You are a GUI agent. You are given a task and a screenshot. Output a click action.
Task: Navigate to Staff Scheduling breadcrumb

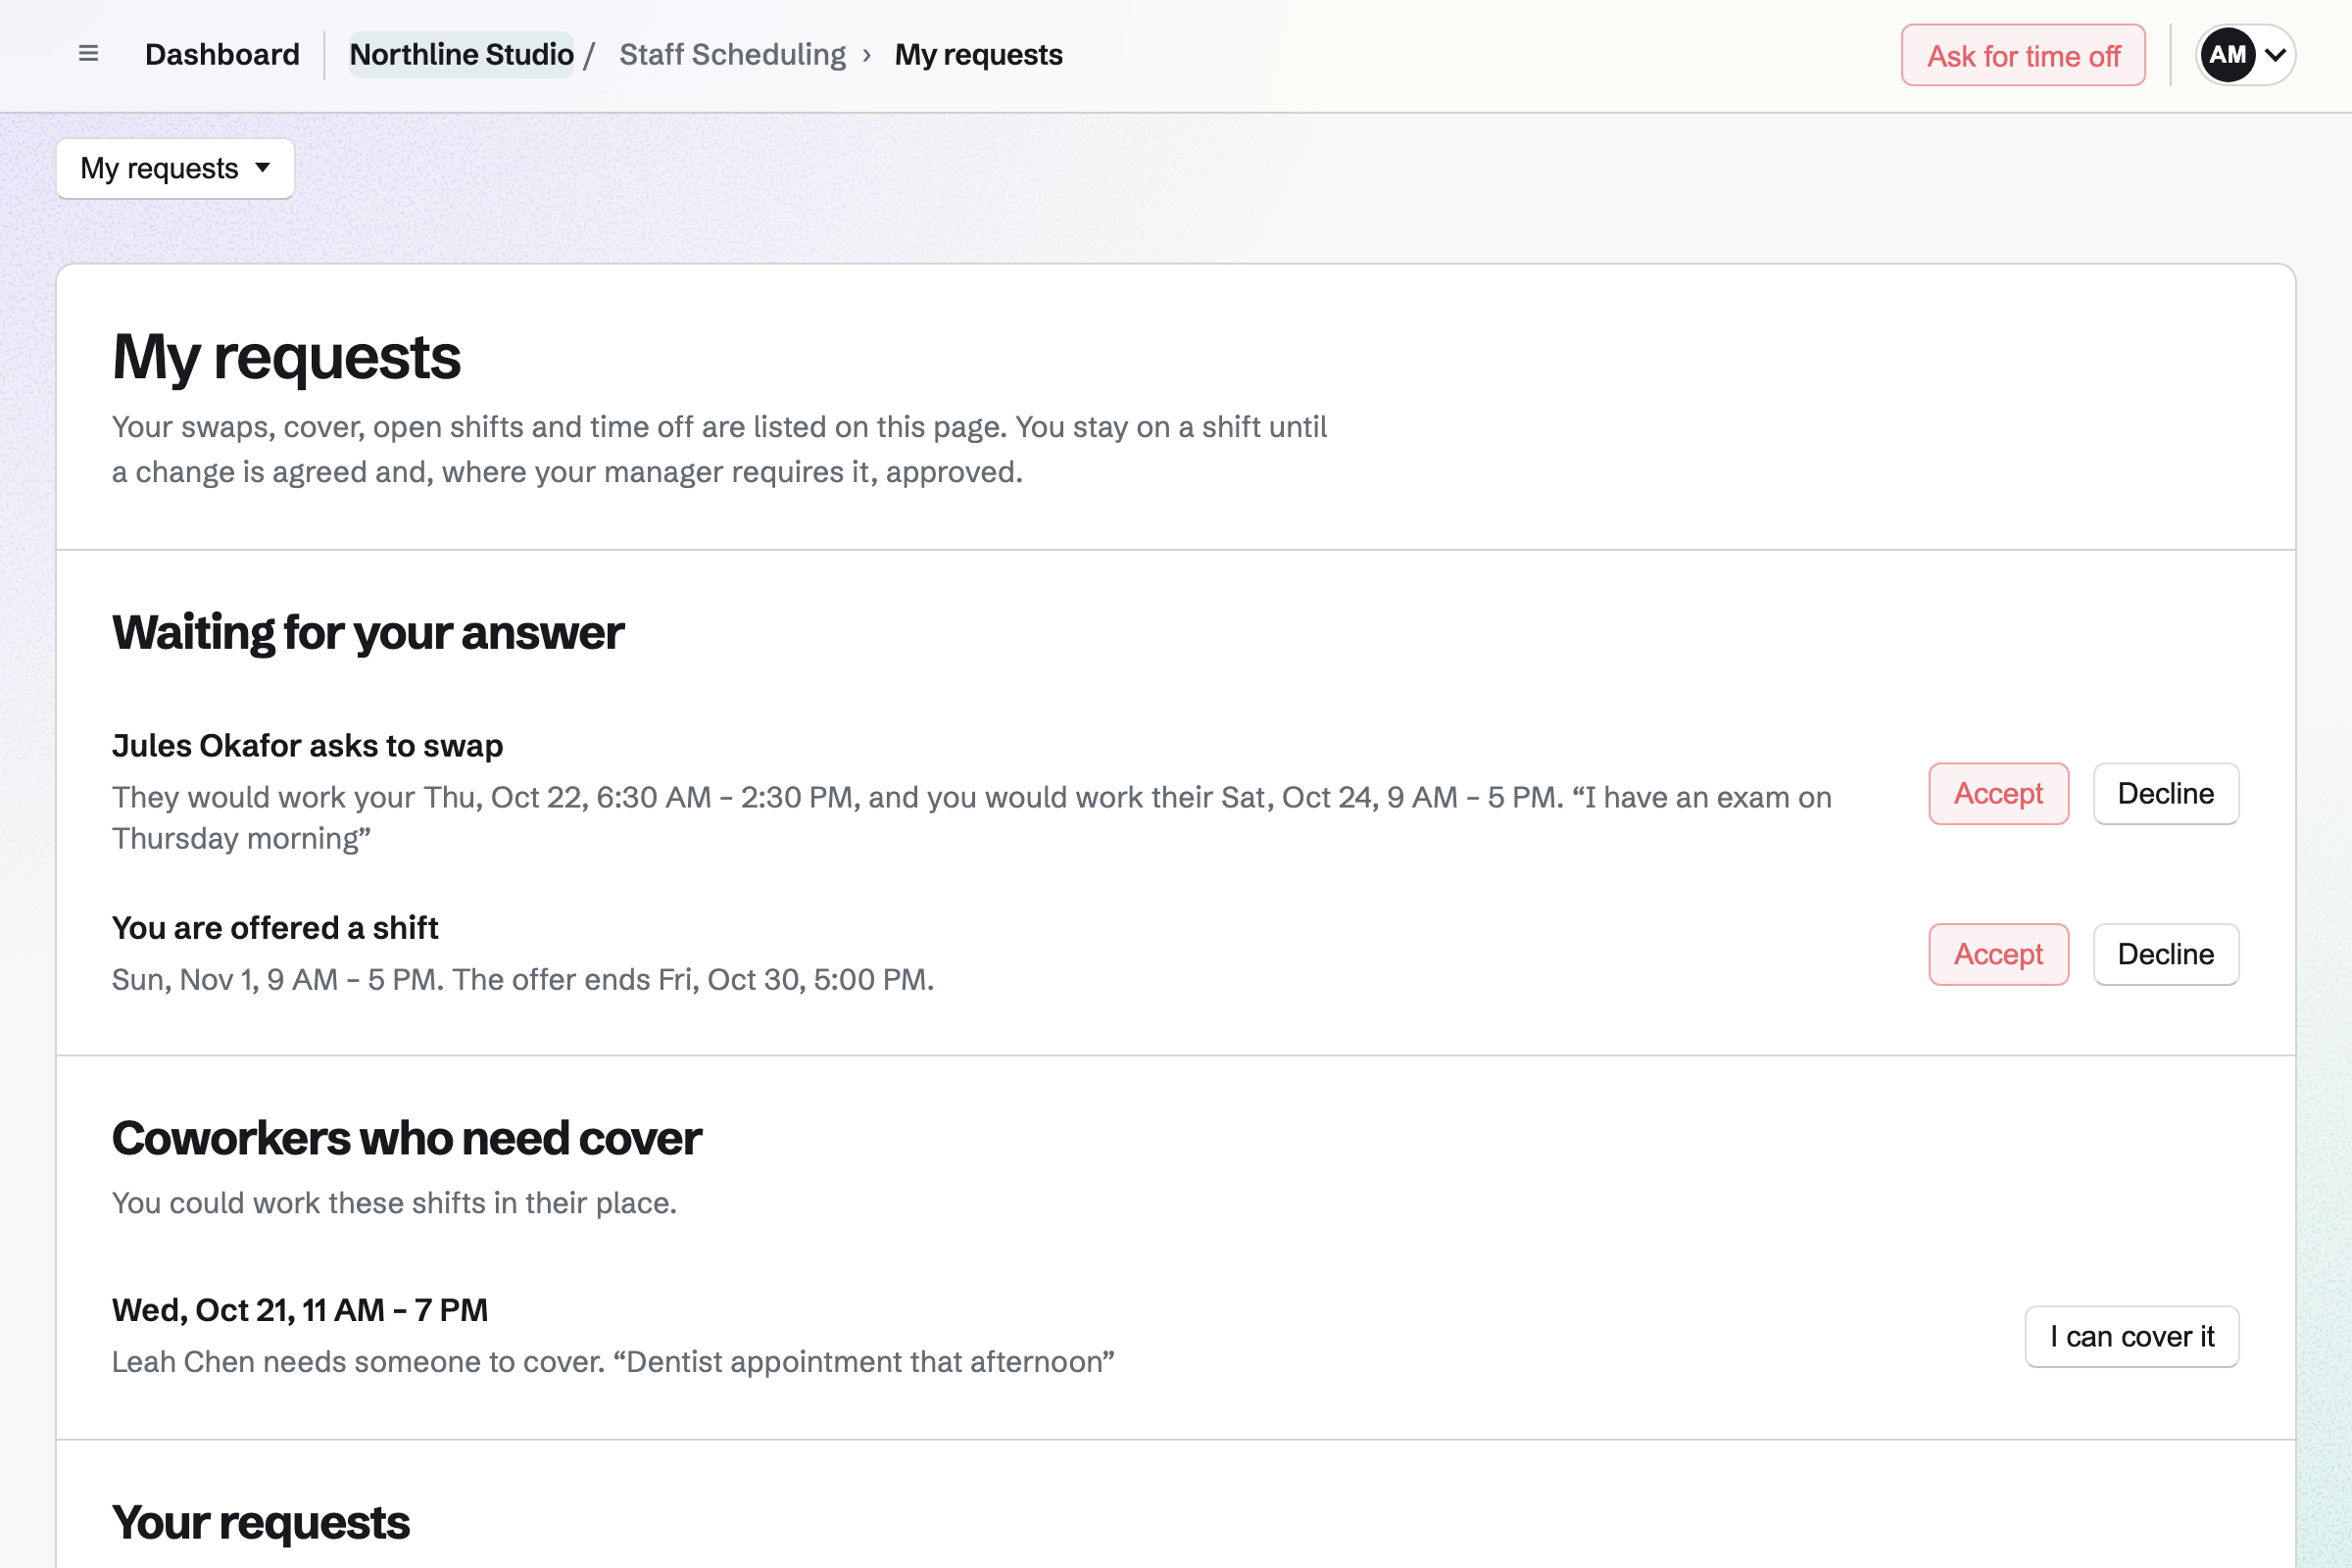point(732,54)
